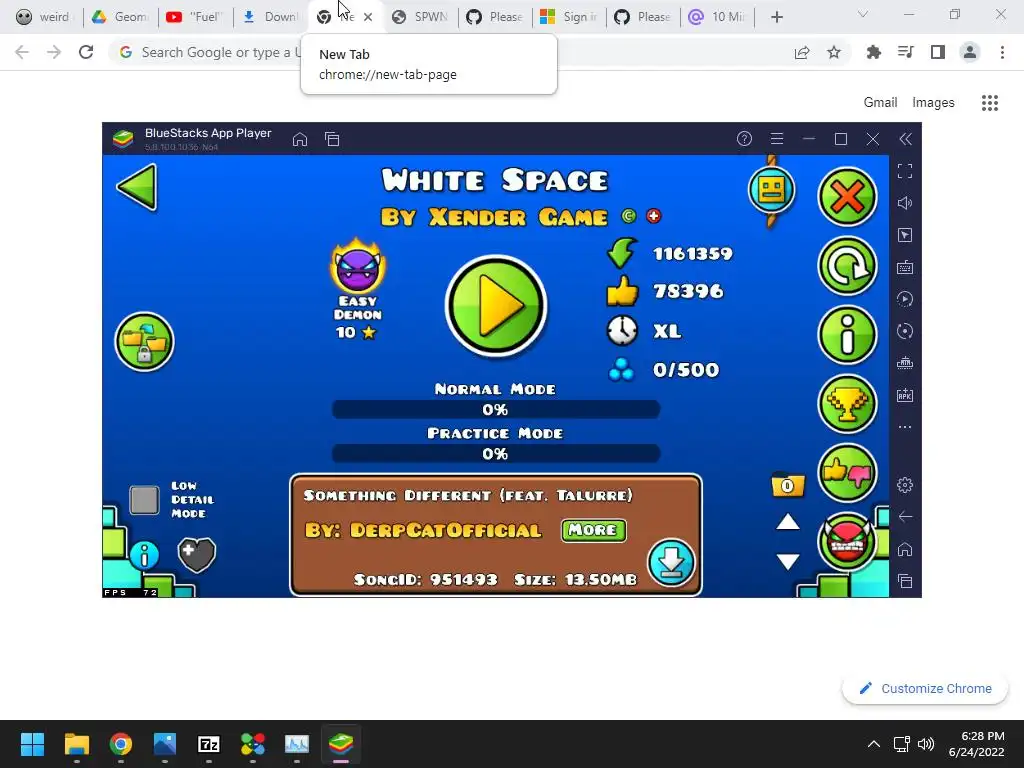Open Chrome extensions puzzle icon
The height and width of the screenshot is (768, 1024).
(x=873, y=52)
